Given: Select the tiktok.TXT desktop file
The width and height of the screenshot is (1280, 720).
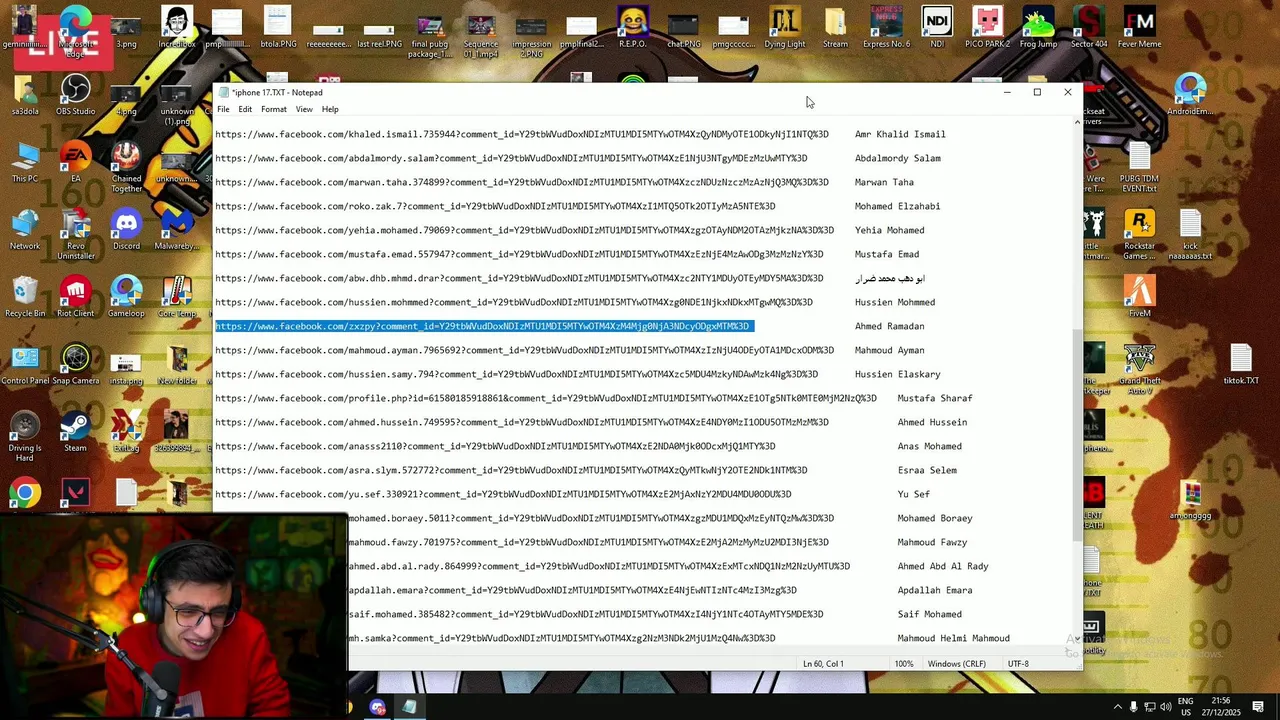Looking at the screenshot, I should pyautogui.click(x=1240, y=365).
